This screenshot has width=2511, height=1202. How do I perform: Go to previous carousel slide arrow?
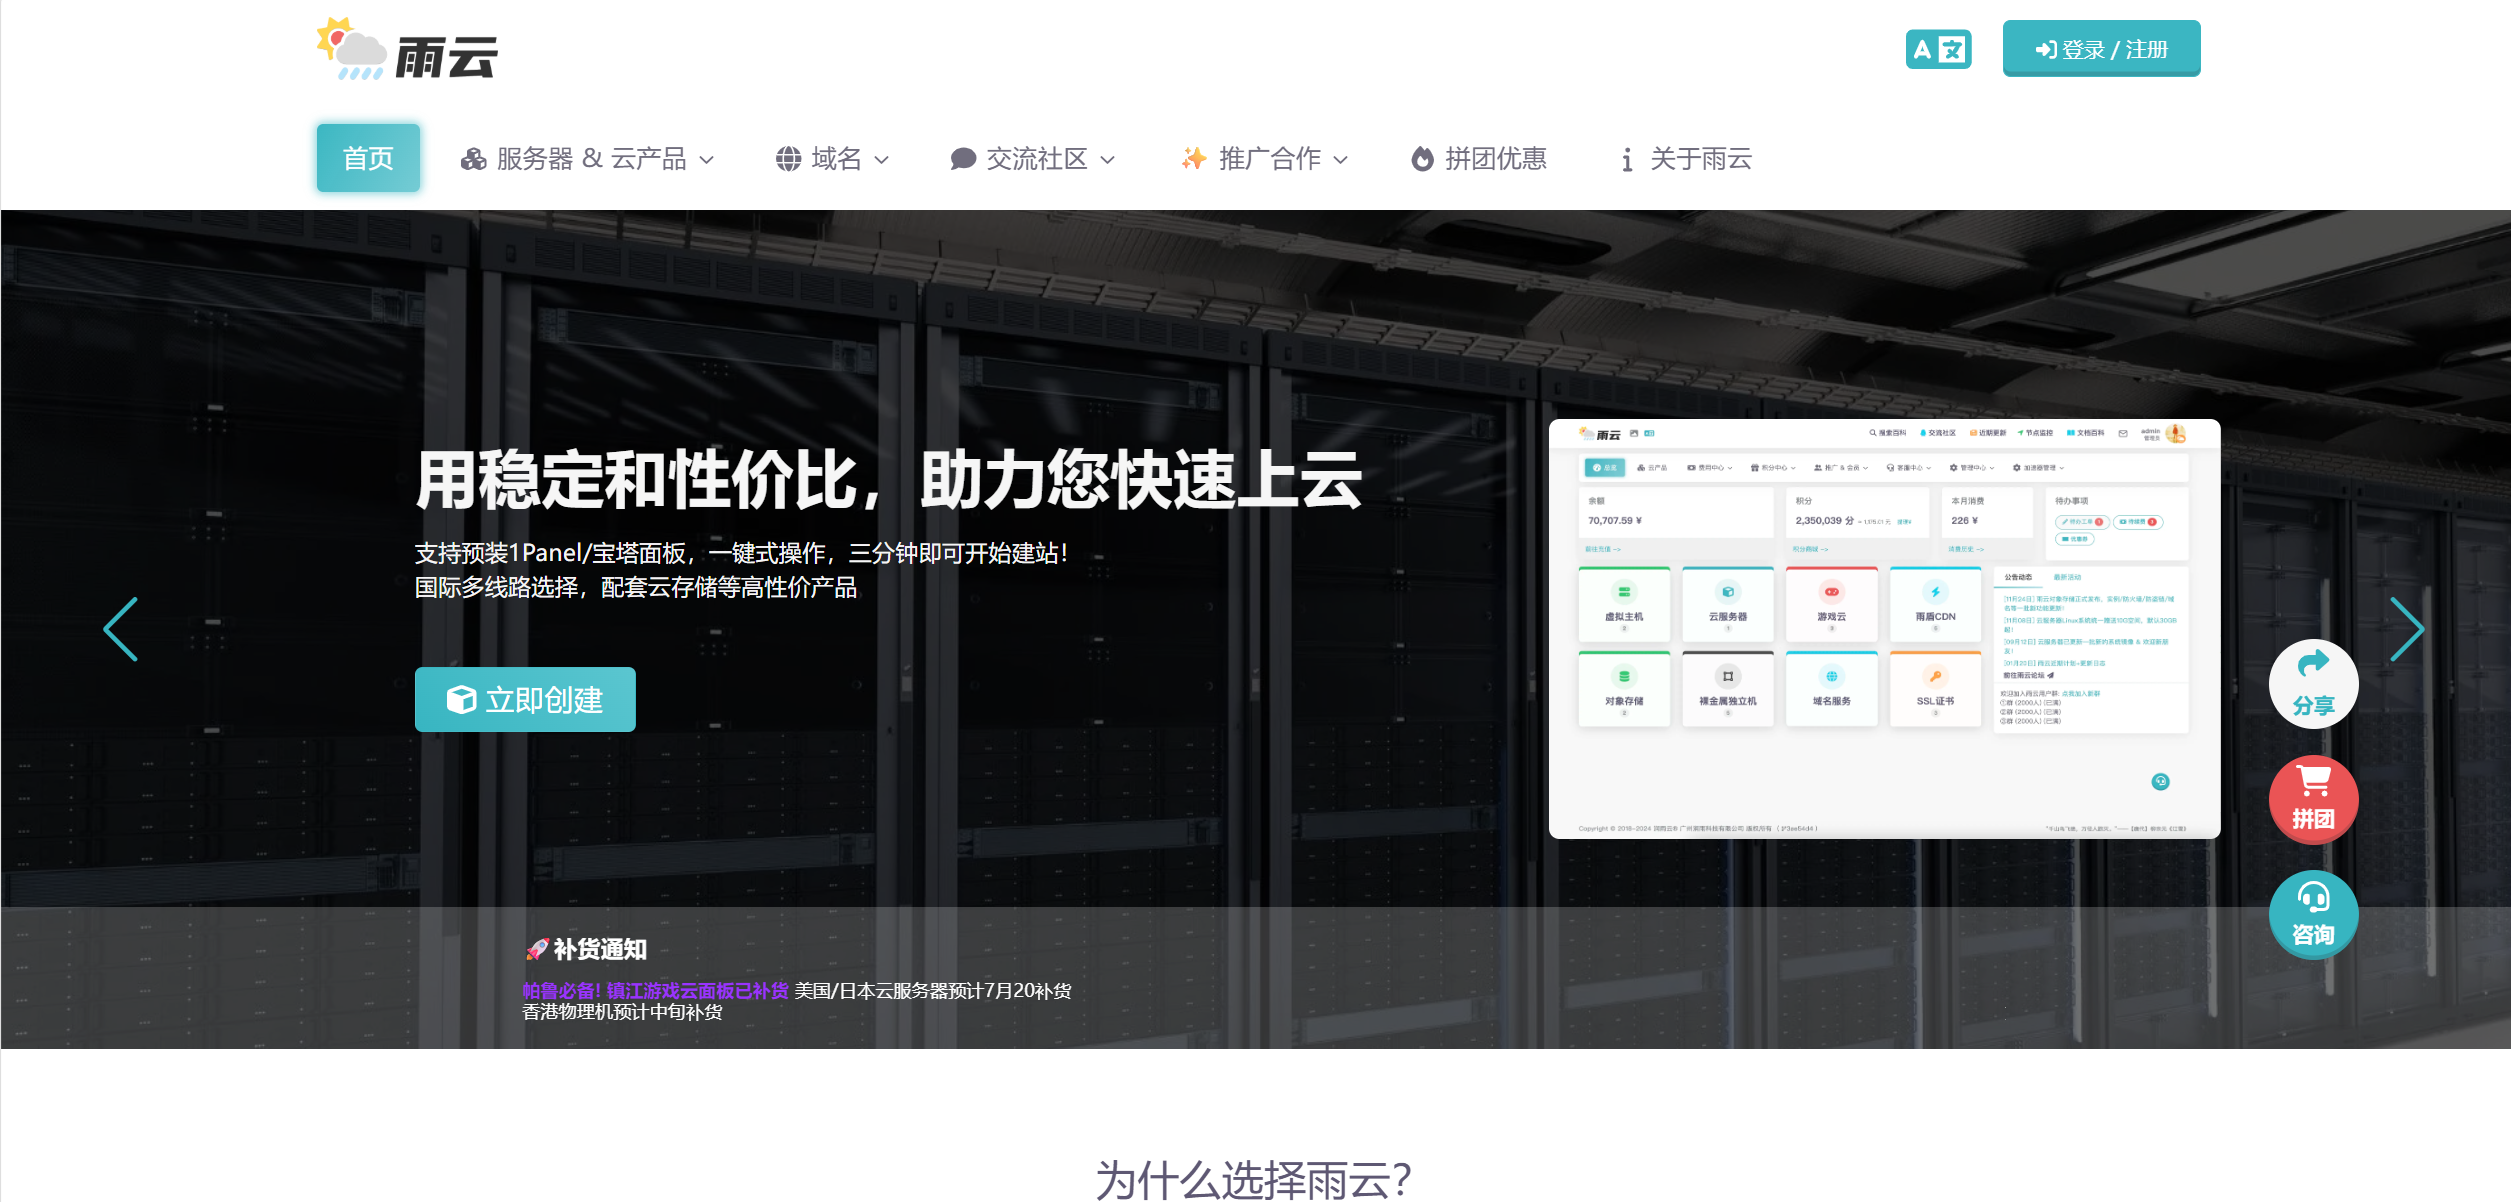coord(121,629)
